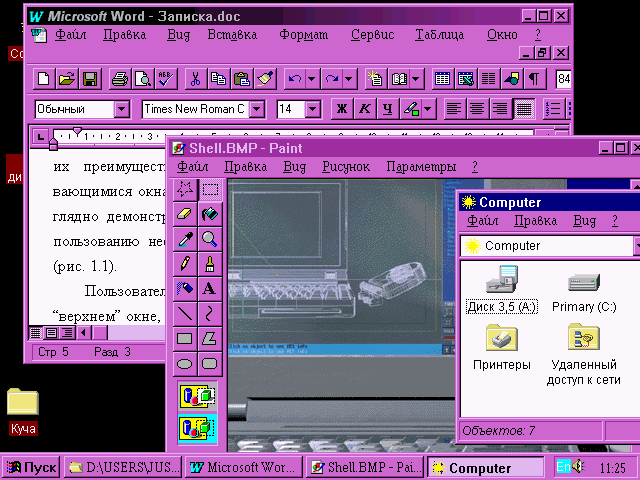Pick the Fill With Color bucket tool
The image size is (640, 480).
[210, 213]
